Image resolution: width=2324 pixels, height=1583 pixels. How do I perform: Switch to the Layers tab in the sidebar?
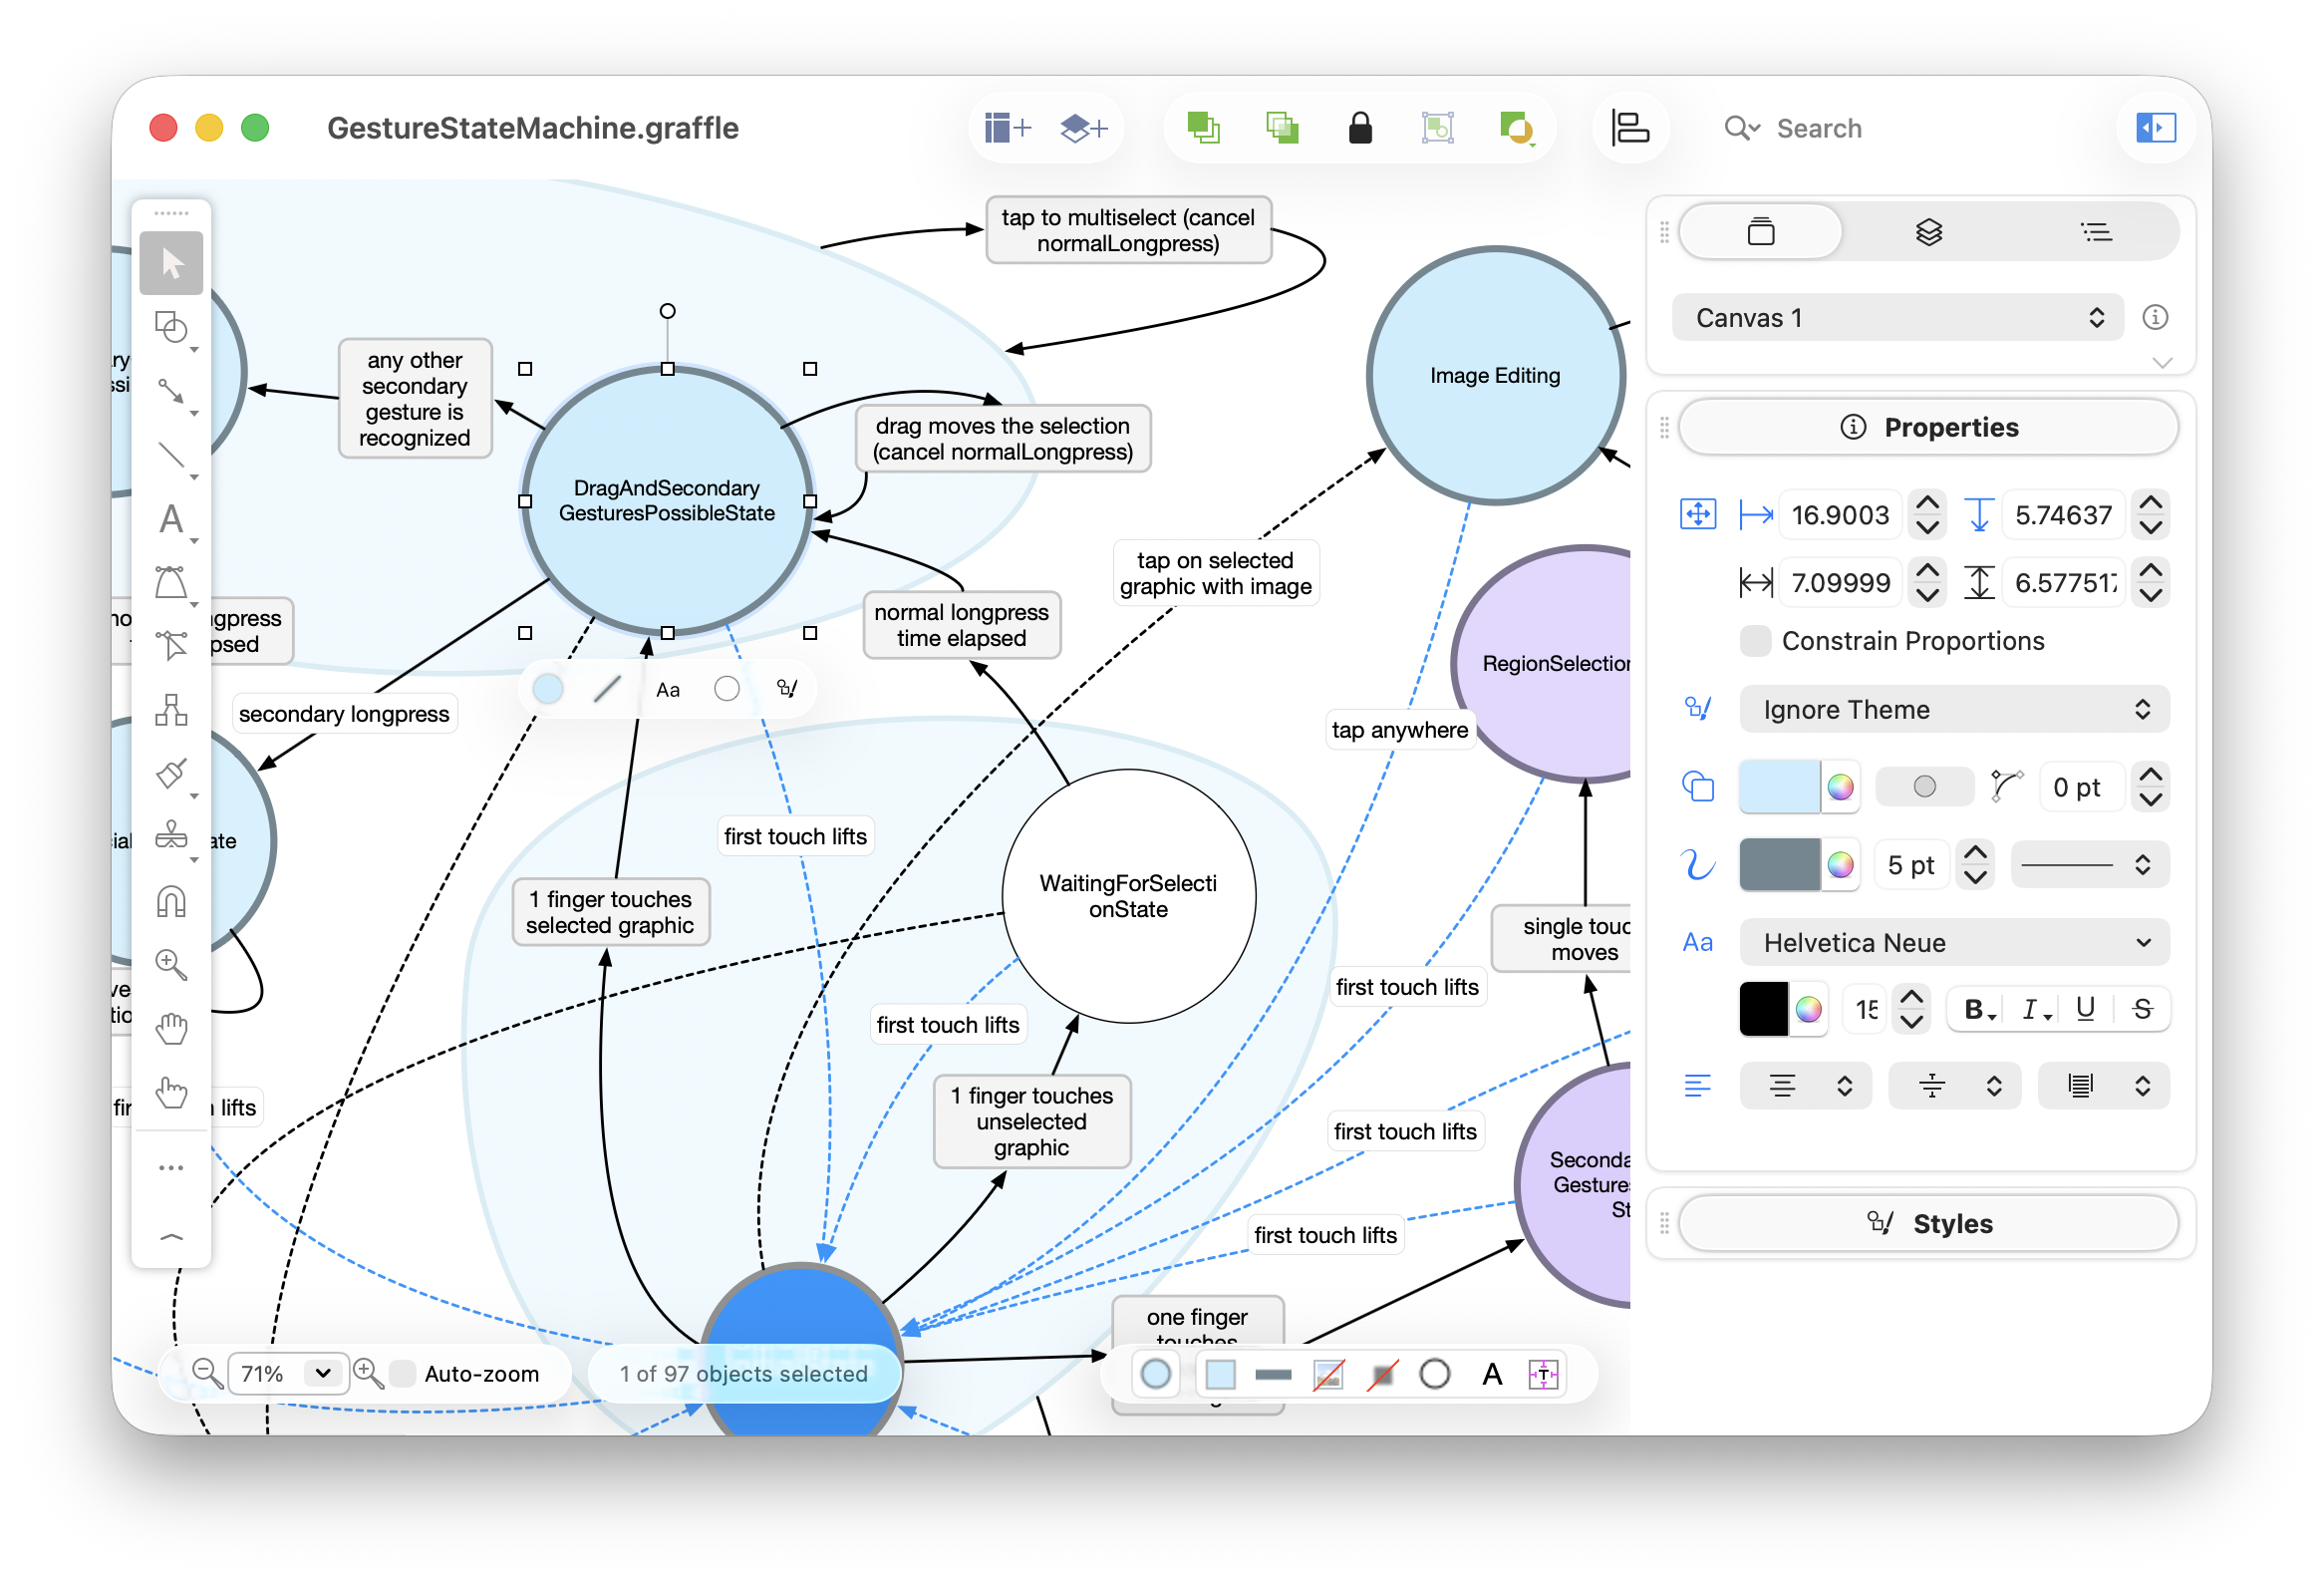[1929, 231]
